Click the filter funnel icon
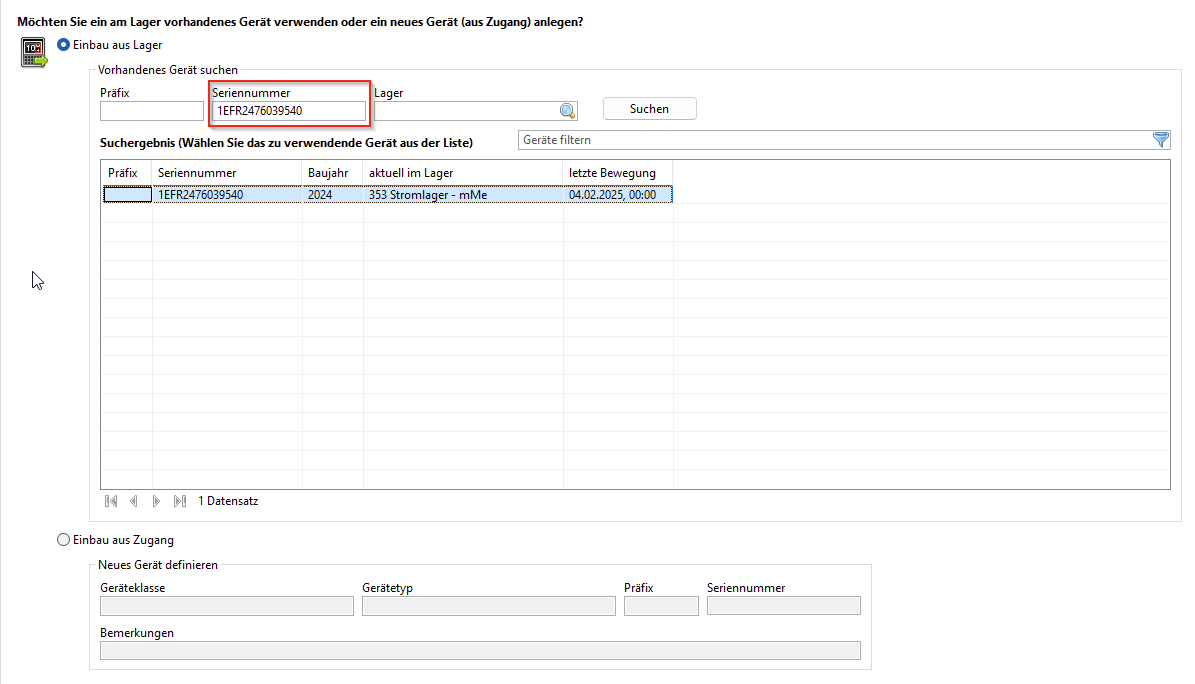 [x=1160, y=140]
